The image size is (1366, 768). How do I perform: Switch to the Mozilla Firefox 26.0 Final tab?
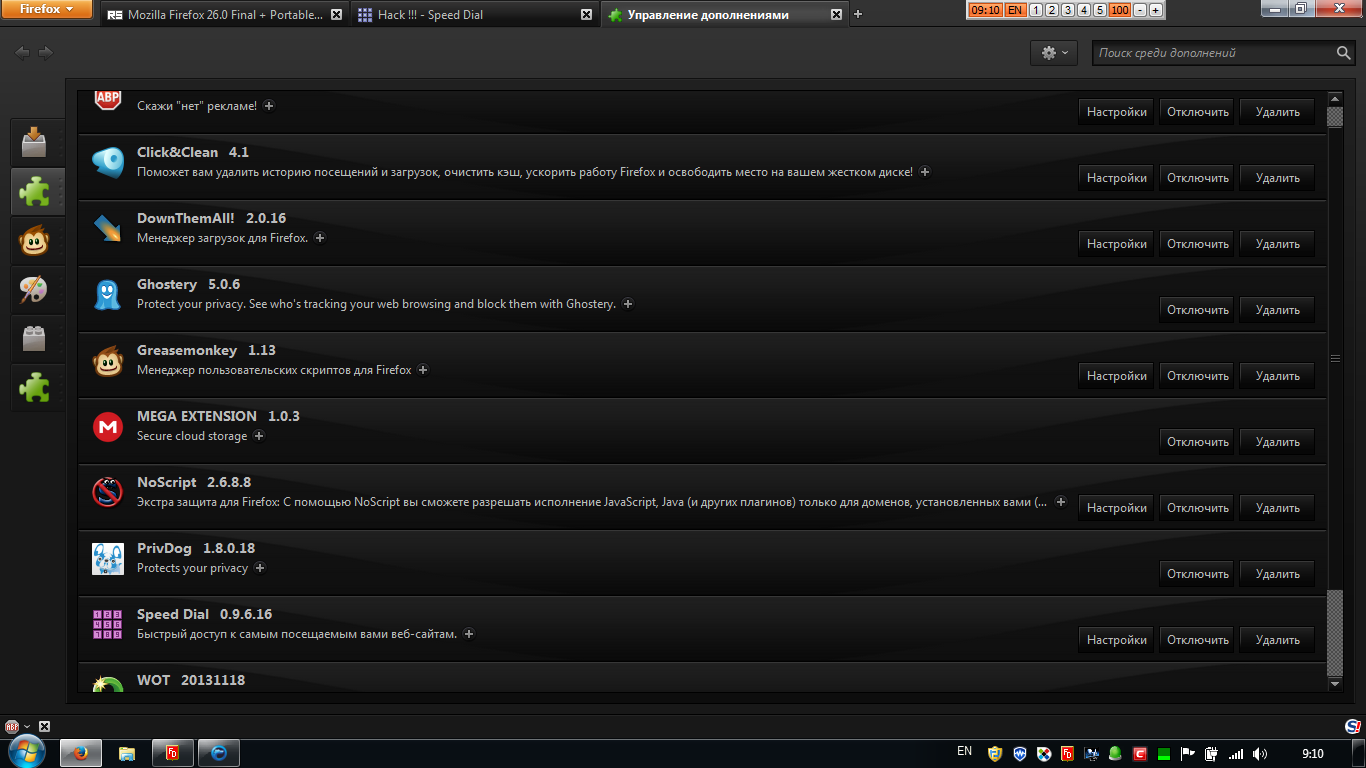tap(223, 15)
